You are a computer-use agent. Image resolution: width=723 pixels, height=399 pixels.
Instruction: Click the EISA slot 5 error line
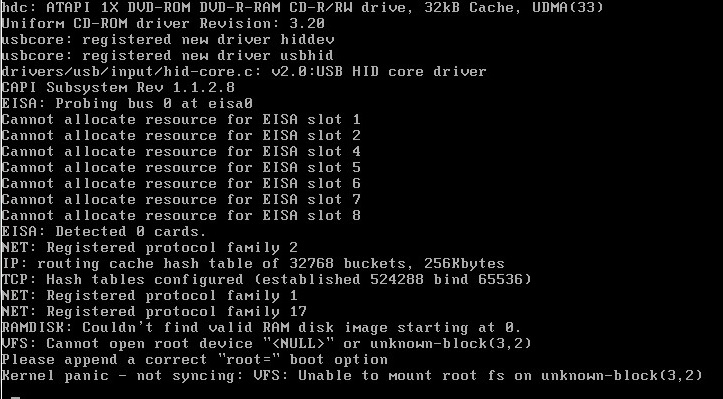coord(181,167)
